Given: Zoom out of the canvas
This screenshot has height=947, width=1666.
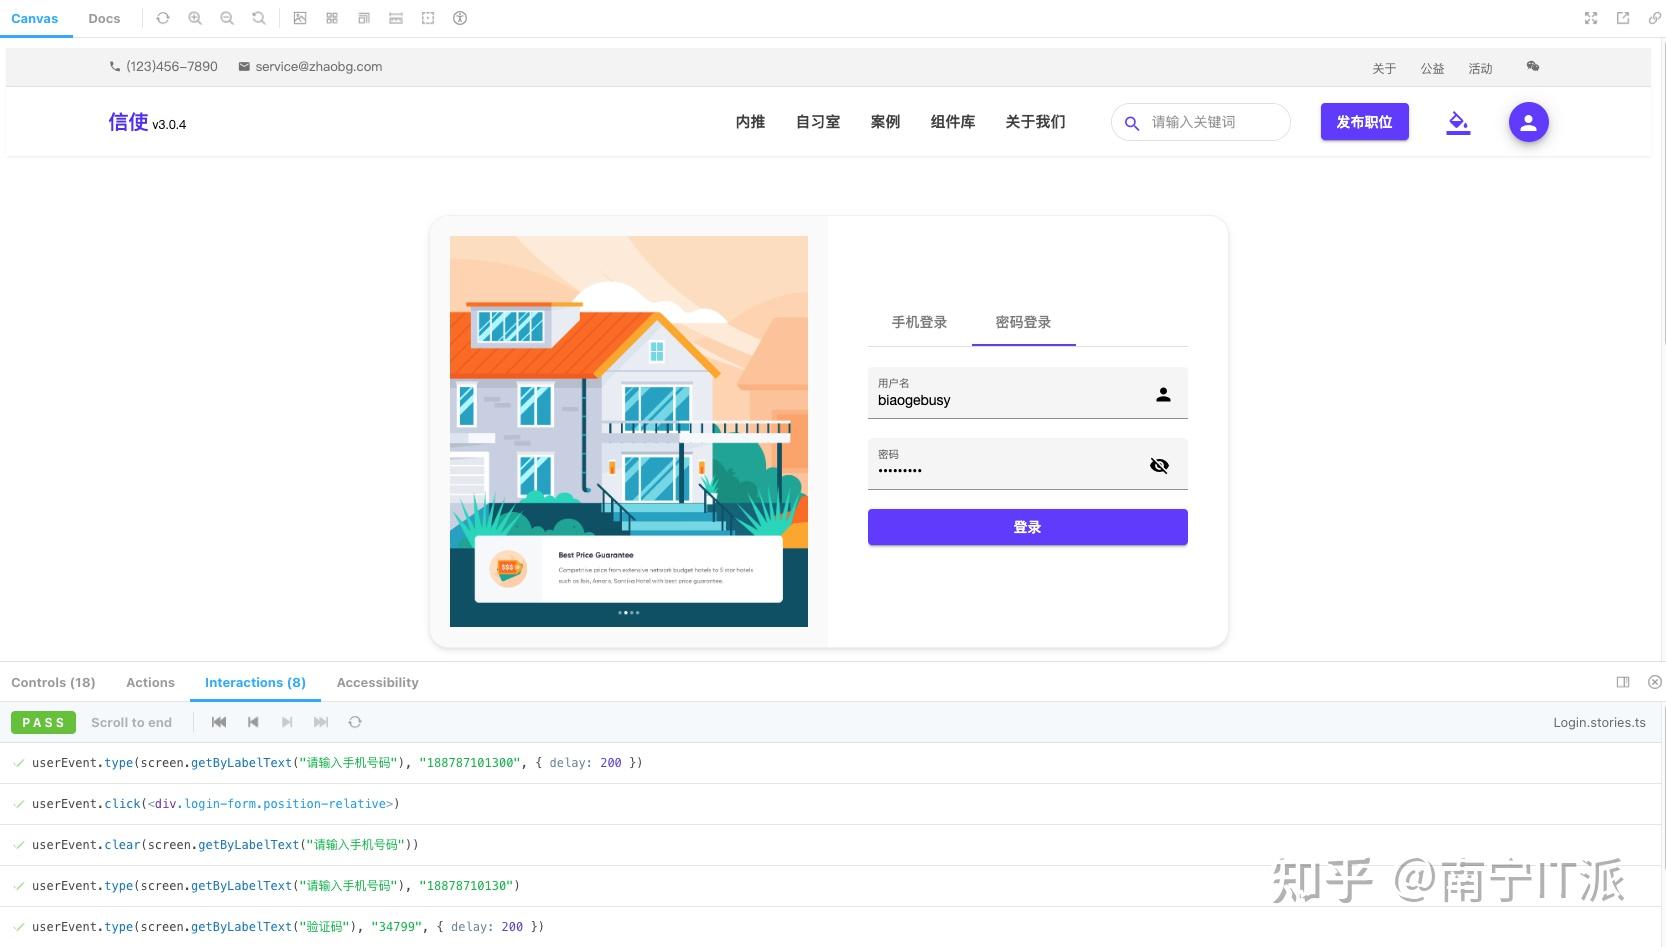Looking at the screenshot, I should pos(227,17).
